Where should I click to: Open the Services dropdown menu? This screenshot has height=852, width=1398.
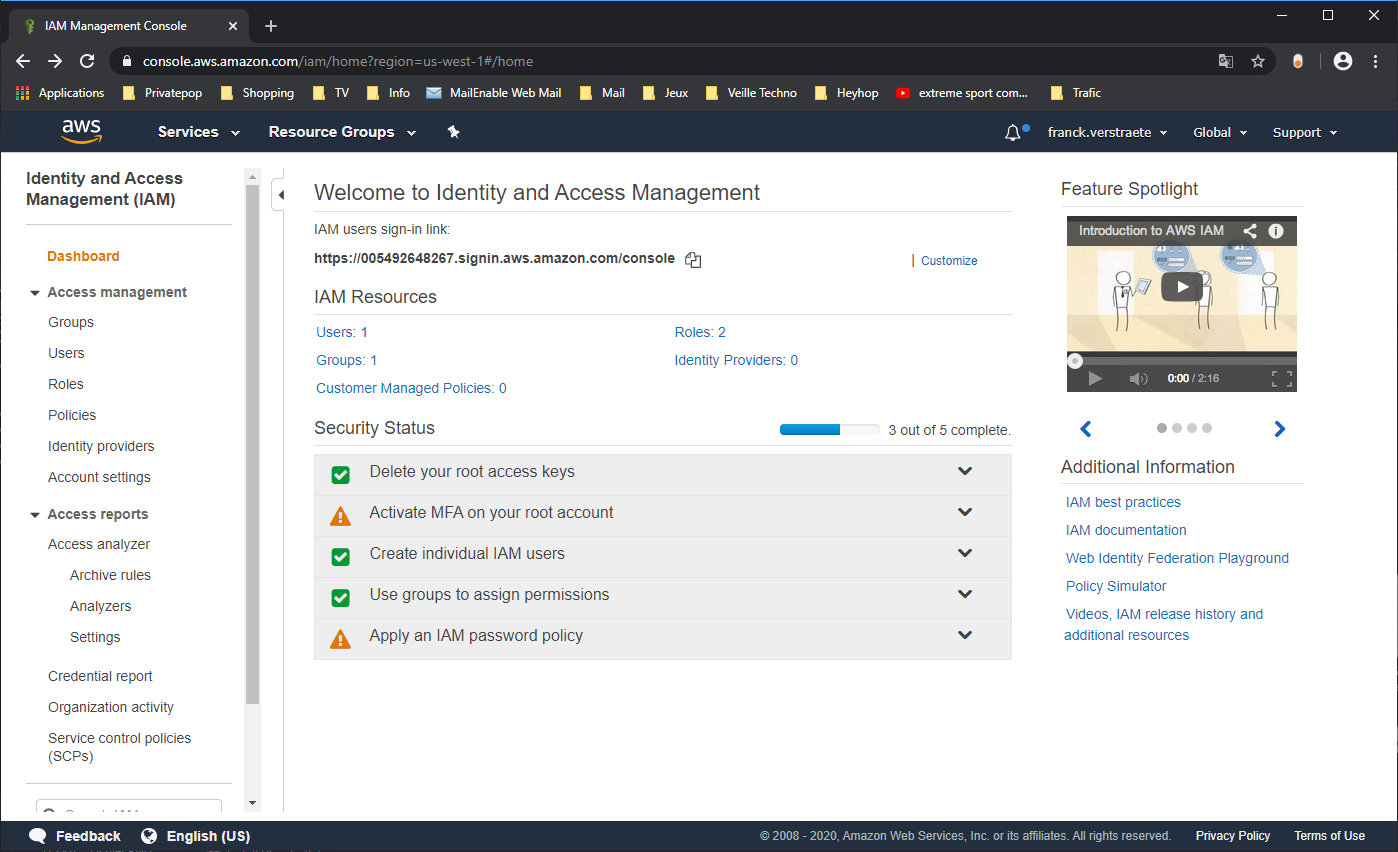tap(199, 132)
